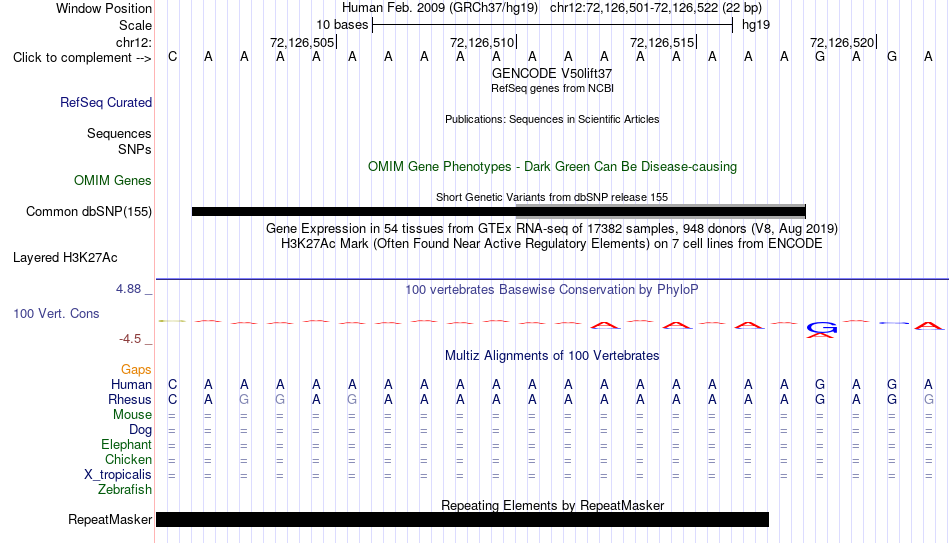This screenshot has height=543, width=950.
Task: Click the -4.5 PhyloP lower scale value
Action: [130, 339]
